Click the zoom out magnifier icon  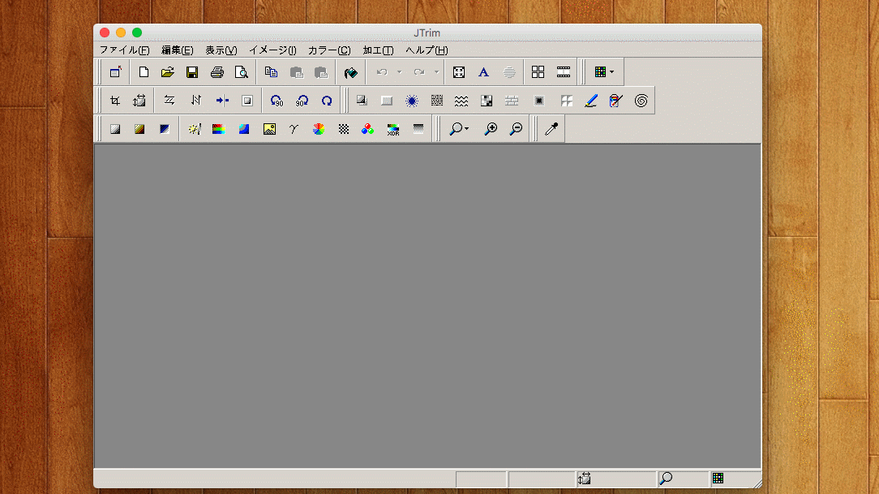[516, 129]
